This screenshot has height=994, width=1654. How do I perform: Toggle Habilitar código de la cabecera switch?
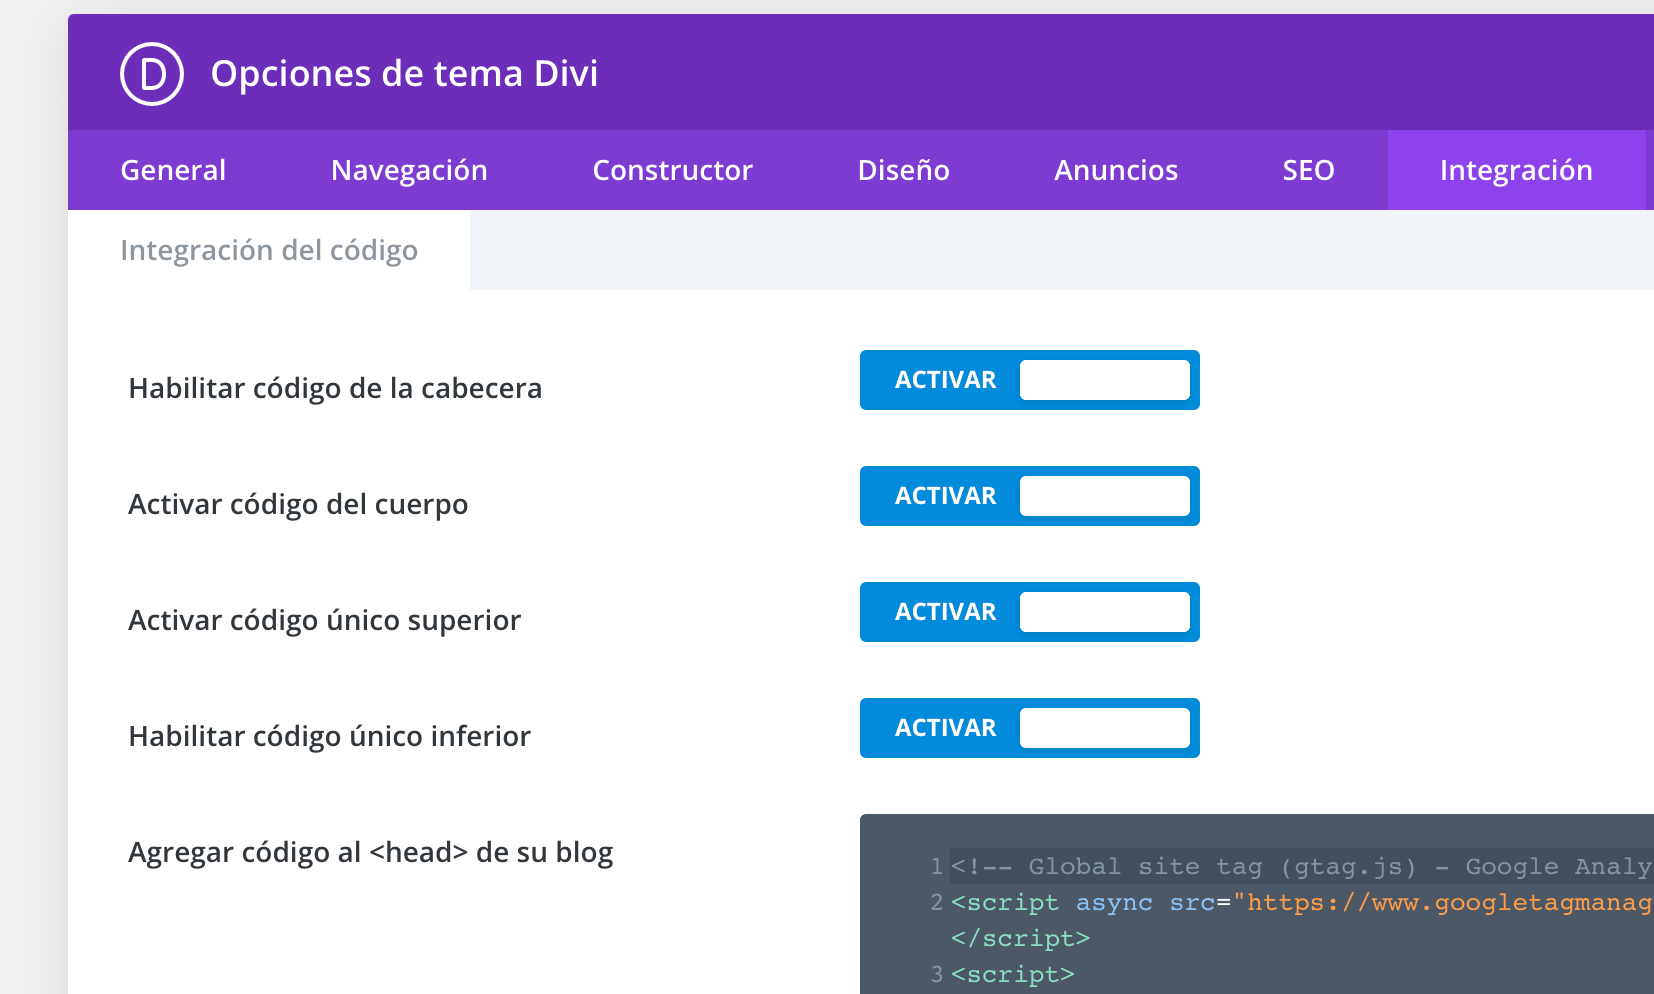tap(1030, 380)
